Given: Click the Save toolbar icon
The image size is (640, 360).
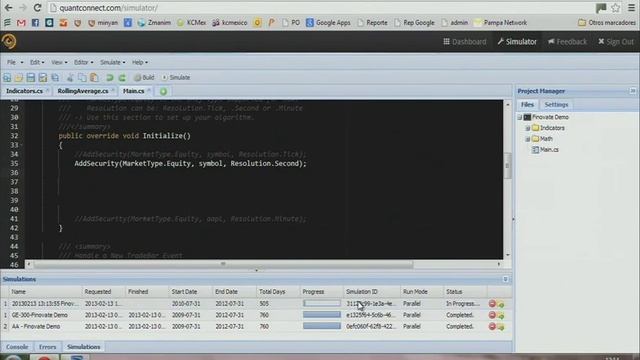Looking at the screenshot, I should click(x=31, y=77).
